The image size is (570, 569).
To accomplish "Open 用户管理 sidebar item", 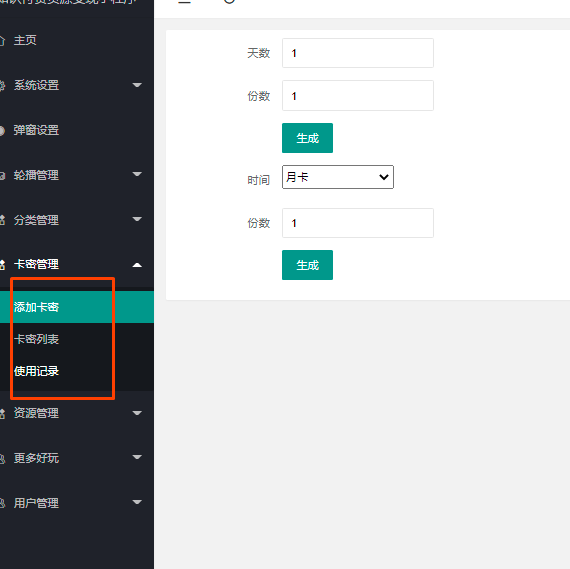I will (x=36, y=503).
